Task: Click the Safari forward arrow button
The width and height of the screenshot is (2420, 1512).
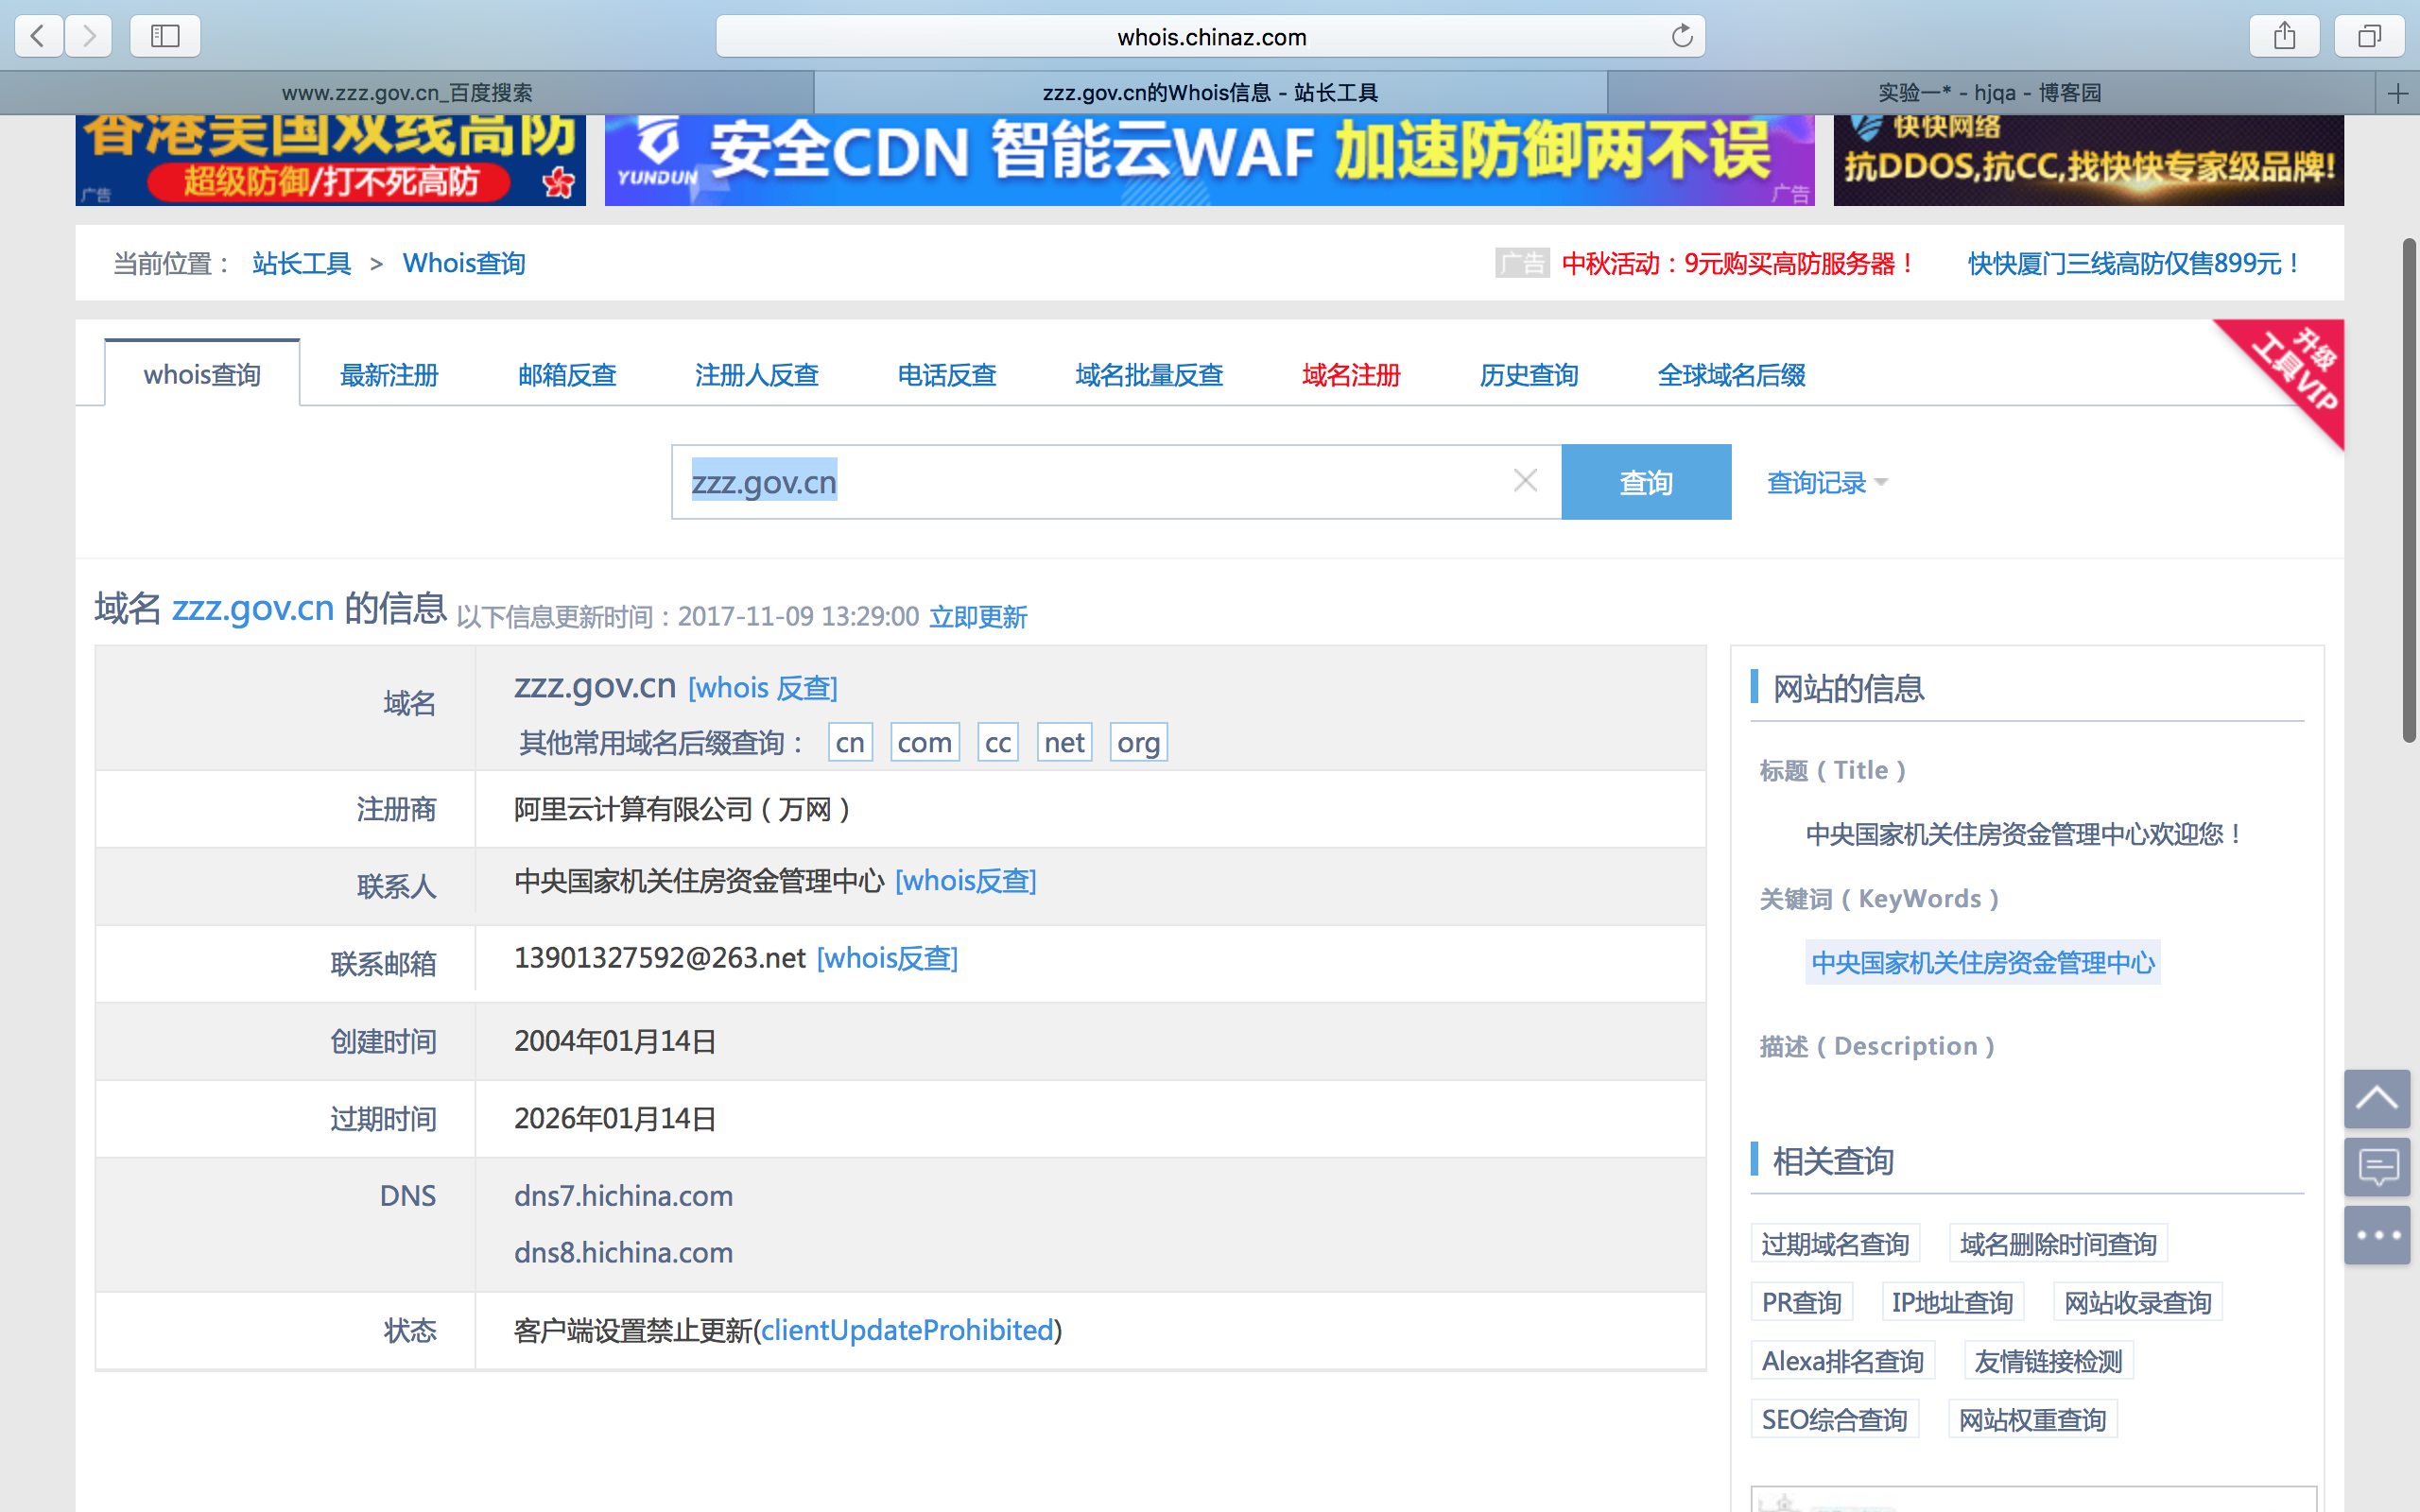Action: (x=89, y=36)
